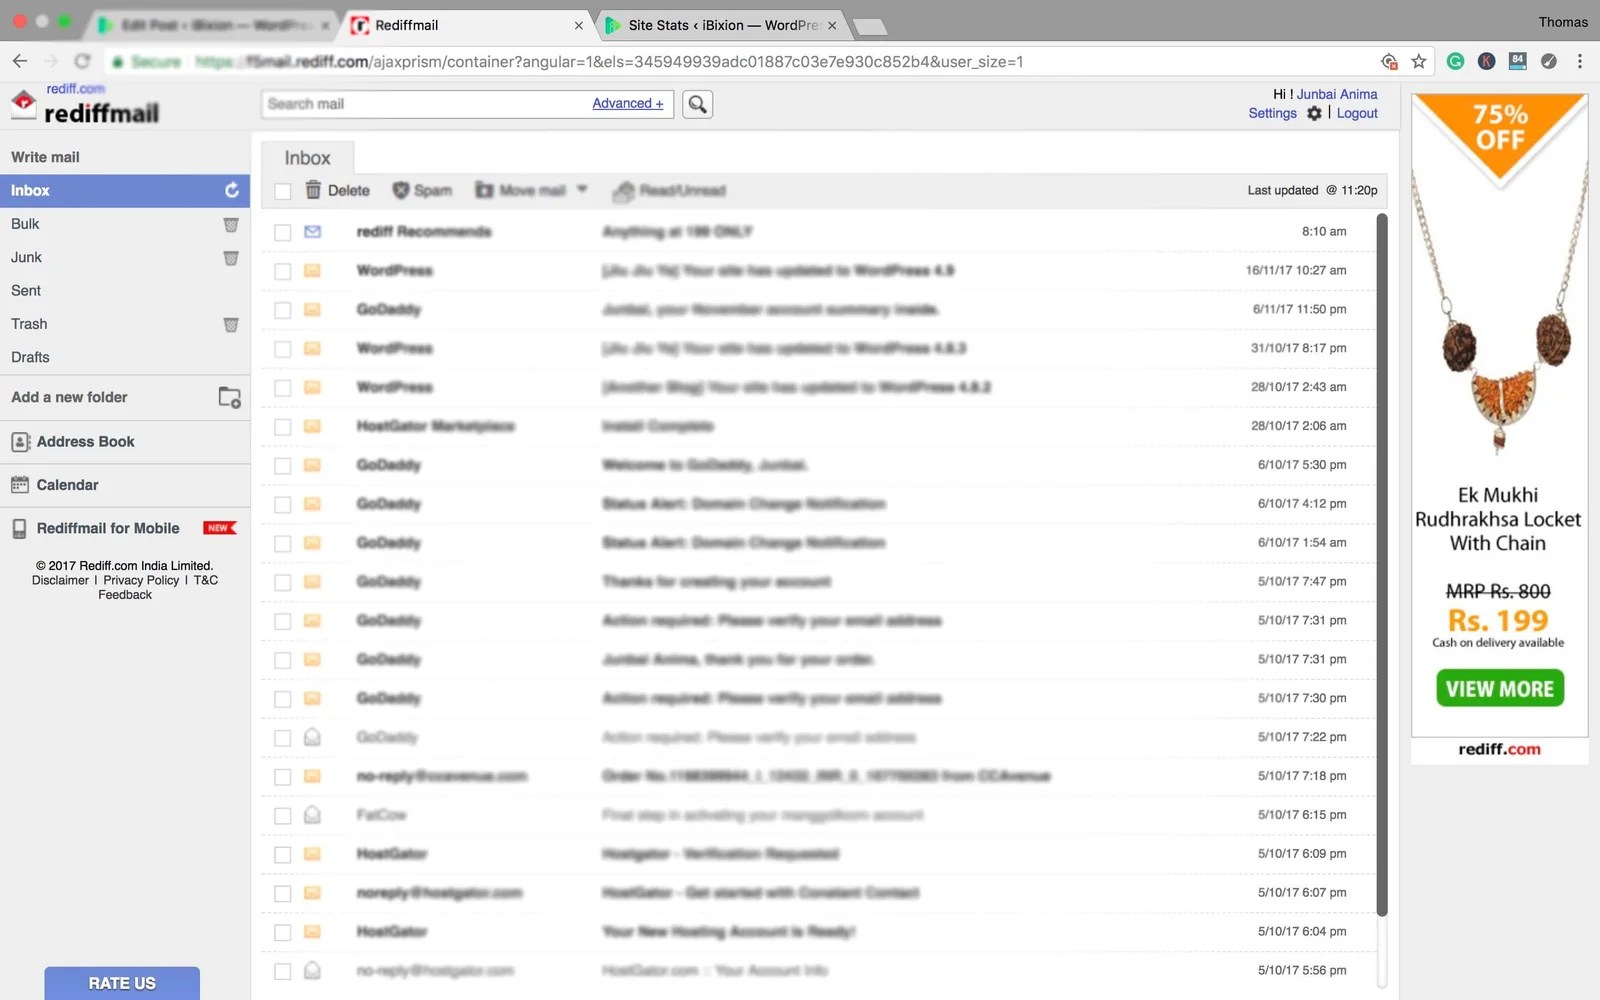1600x1000 pixels.
Task: Close the Site Stats browser tab
Action: (832, 26)
